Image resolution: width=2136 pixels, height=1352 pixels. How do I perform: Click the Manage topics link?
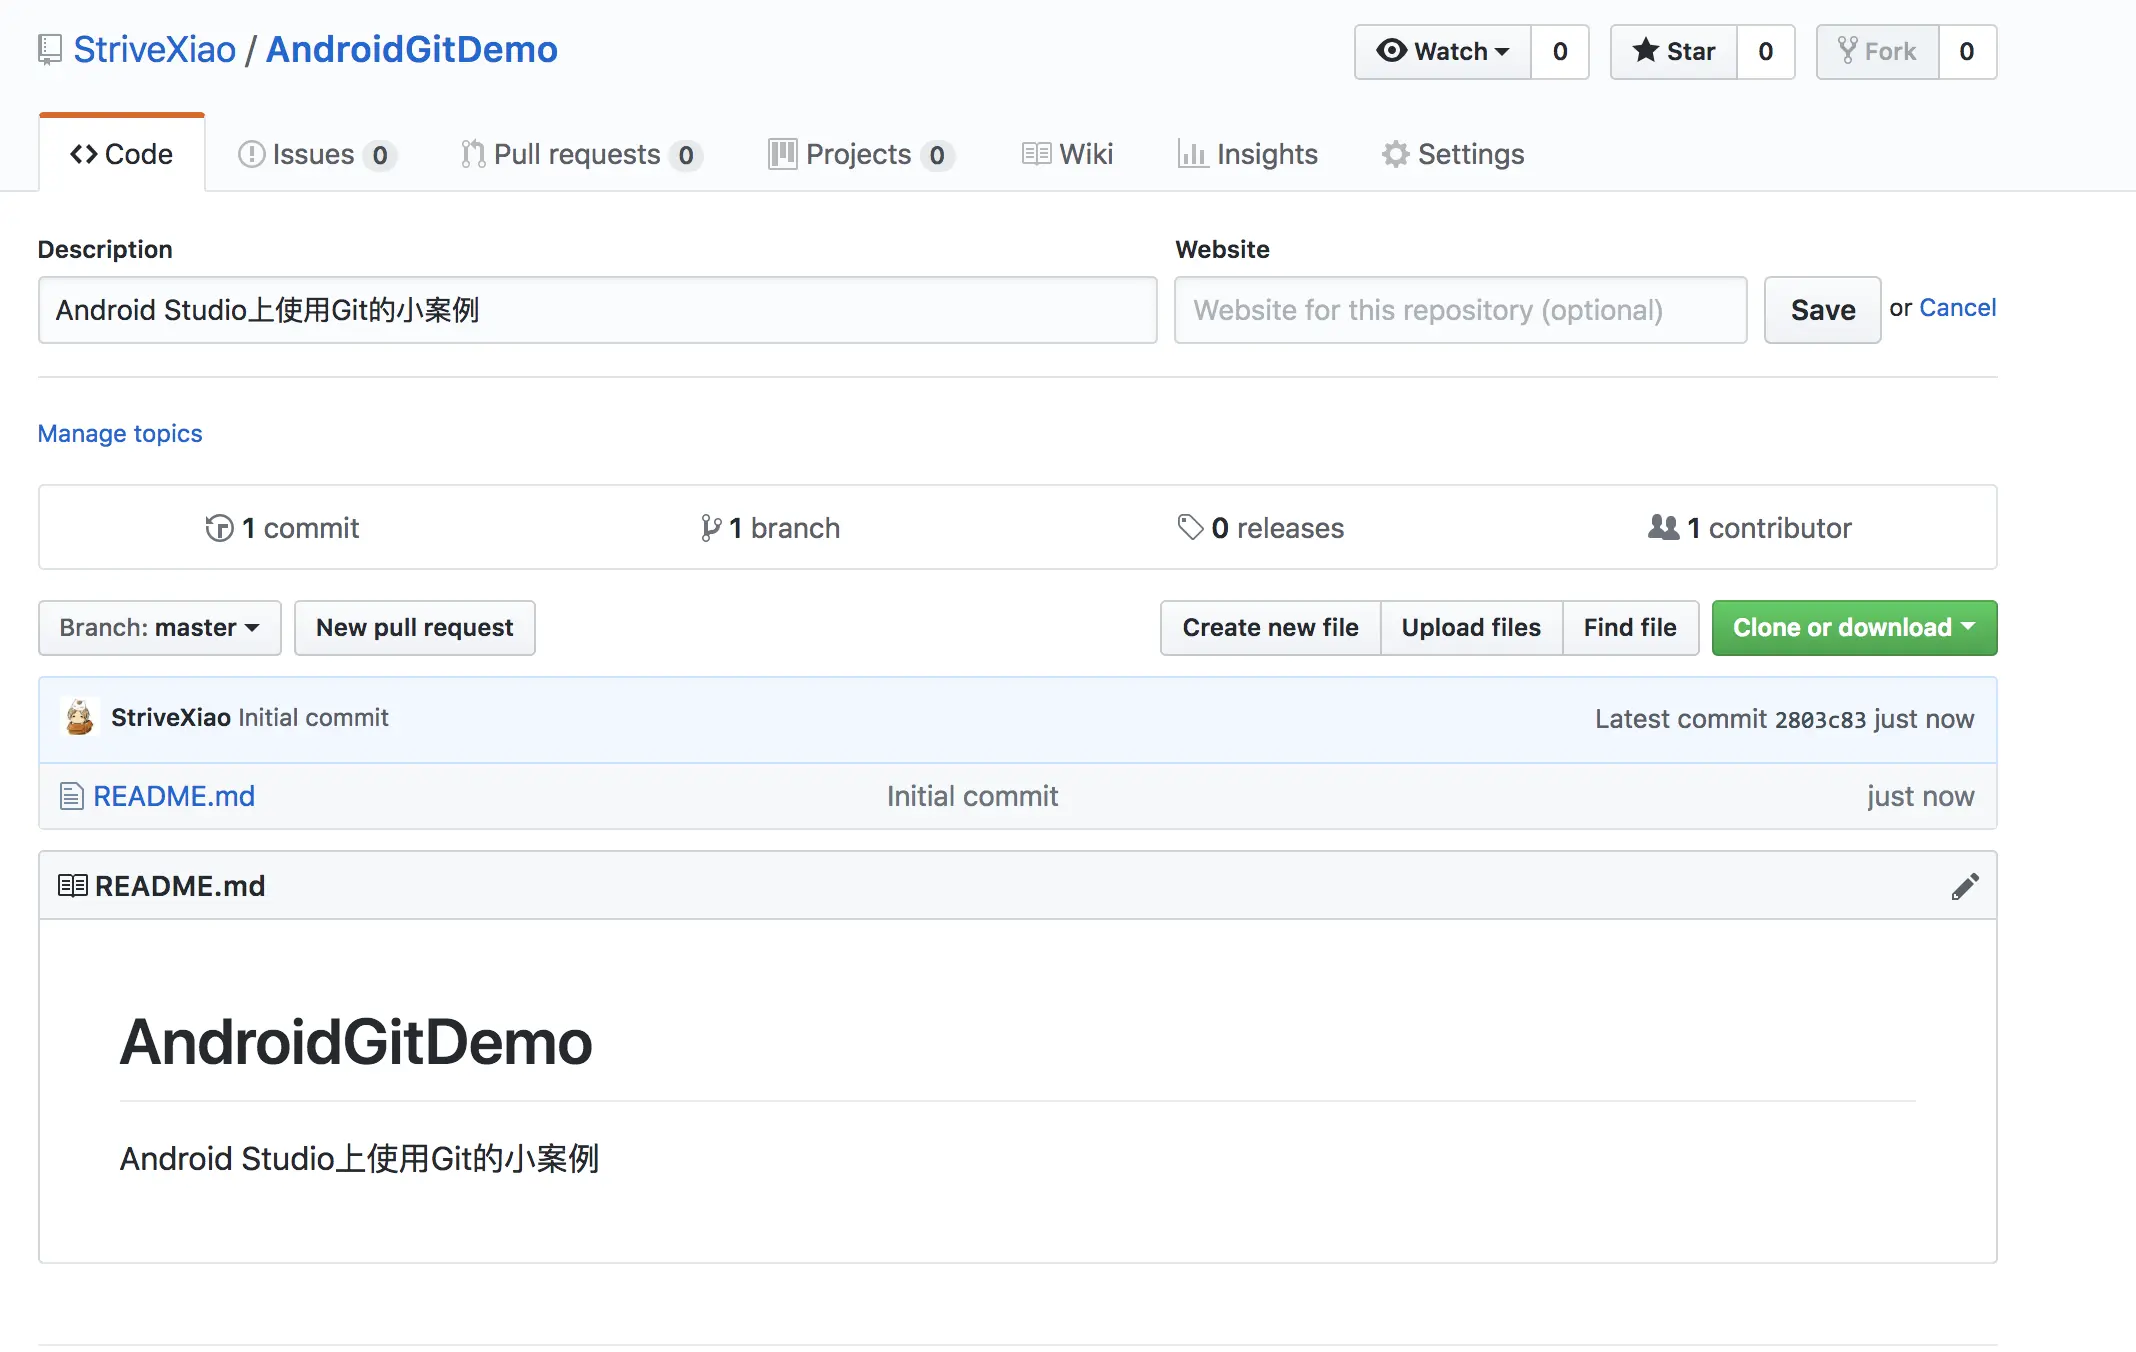point(120,433)
